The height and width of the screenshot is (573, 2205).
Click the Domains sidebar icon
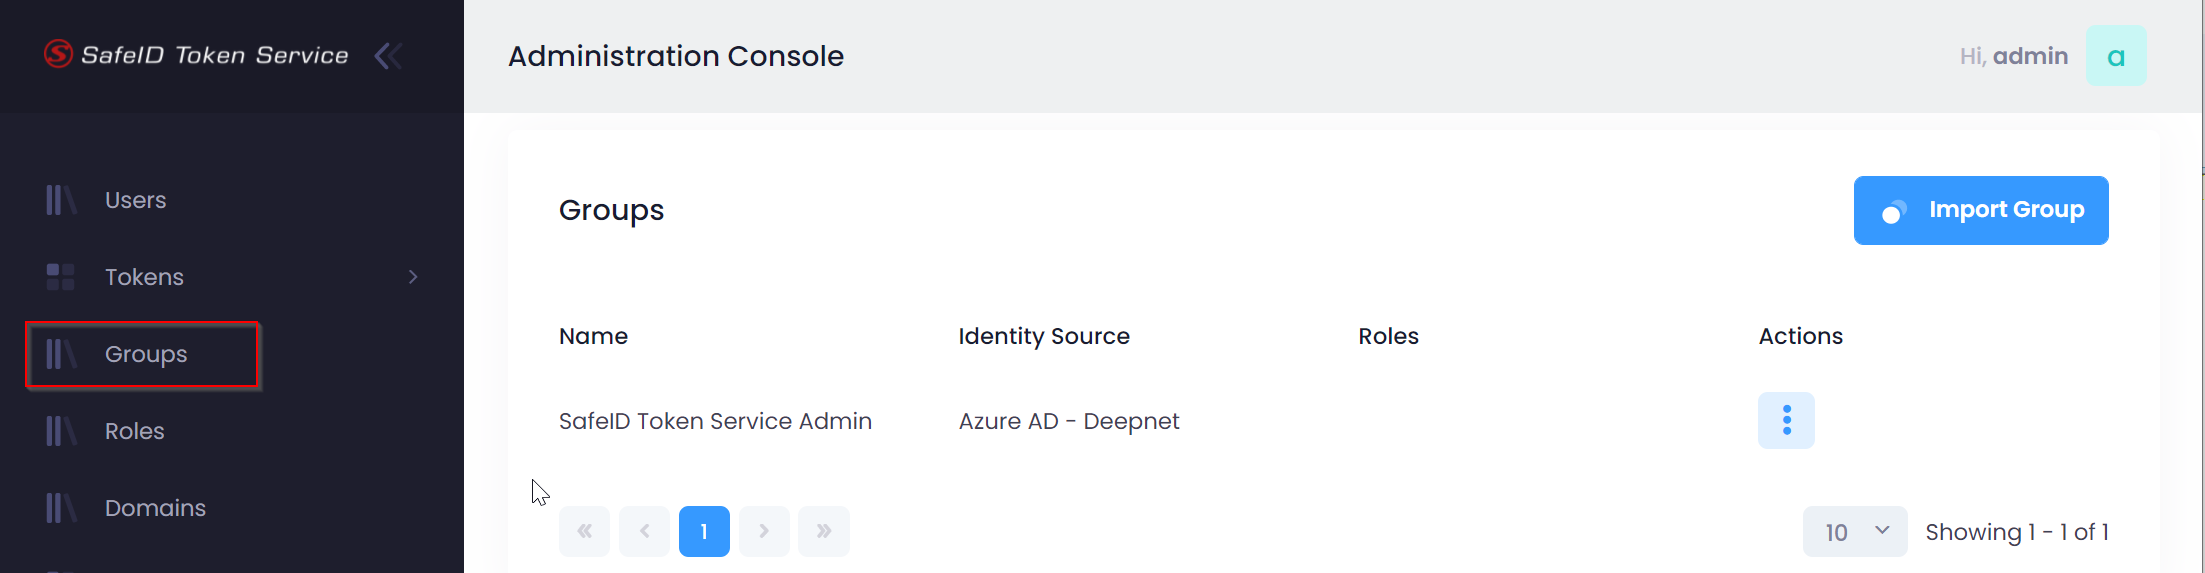[x=60, y=508]
